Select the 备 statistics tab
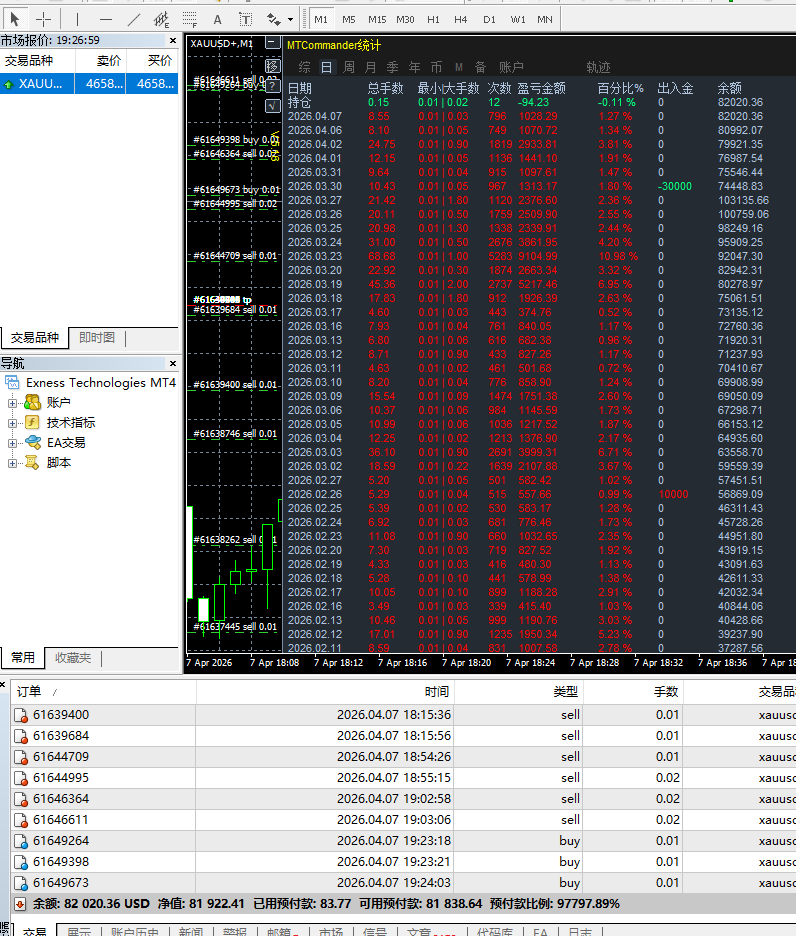 481,67
